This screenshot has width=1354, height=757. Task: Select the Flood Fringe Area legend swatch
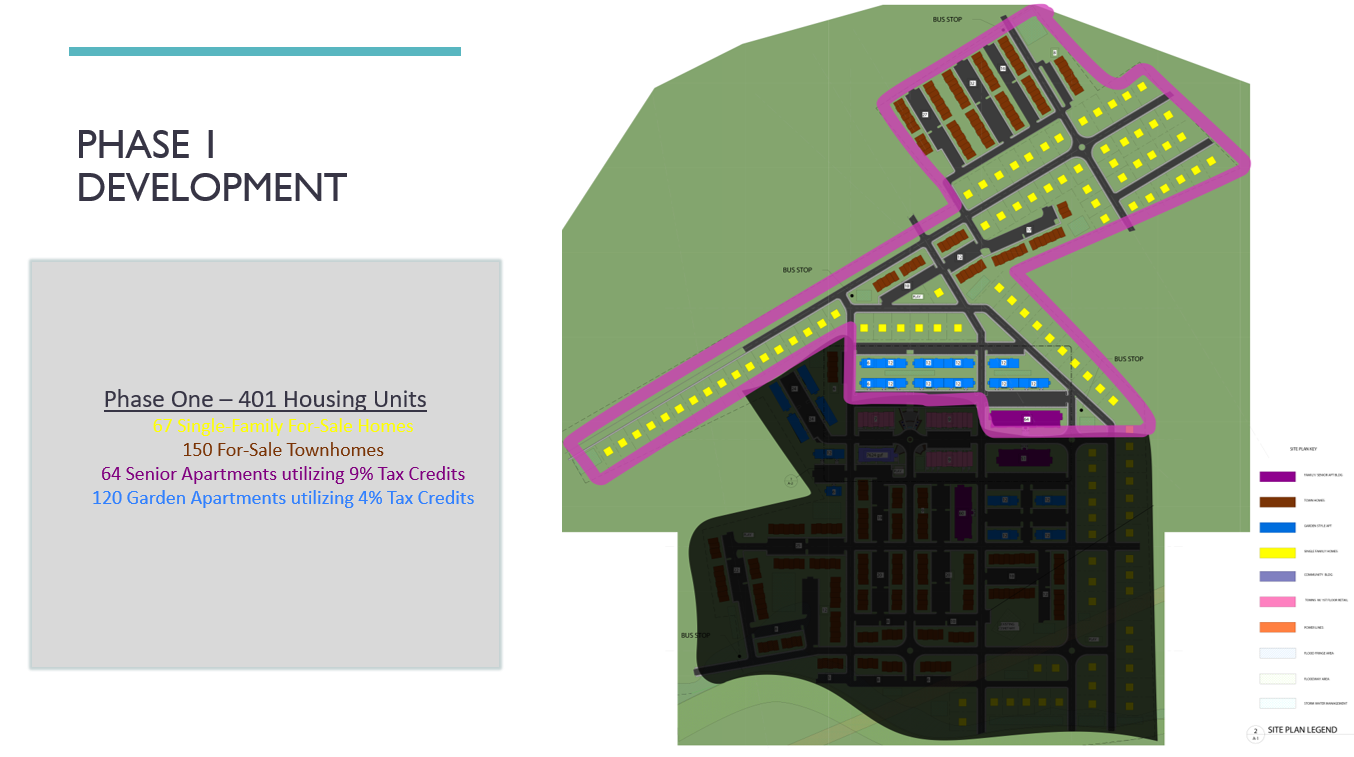coord(1276,653)
